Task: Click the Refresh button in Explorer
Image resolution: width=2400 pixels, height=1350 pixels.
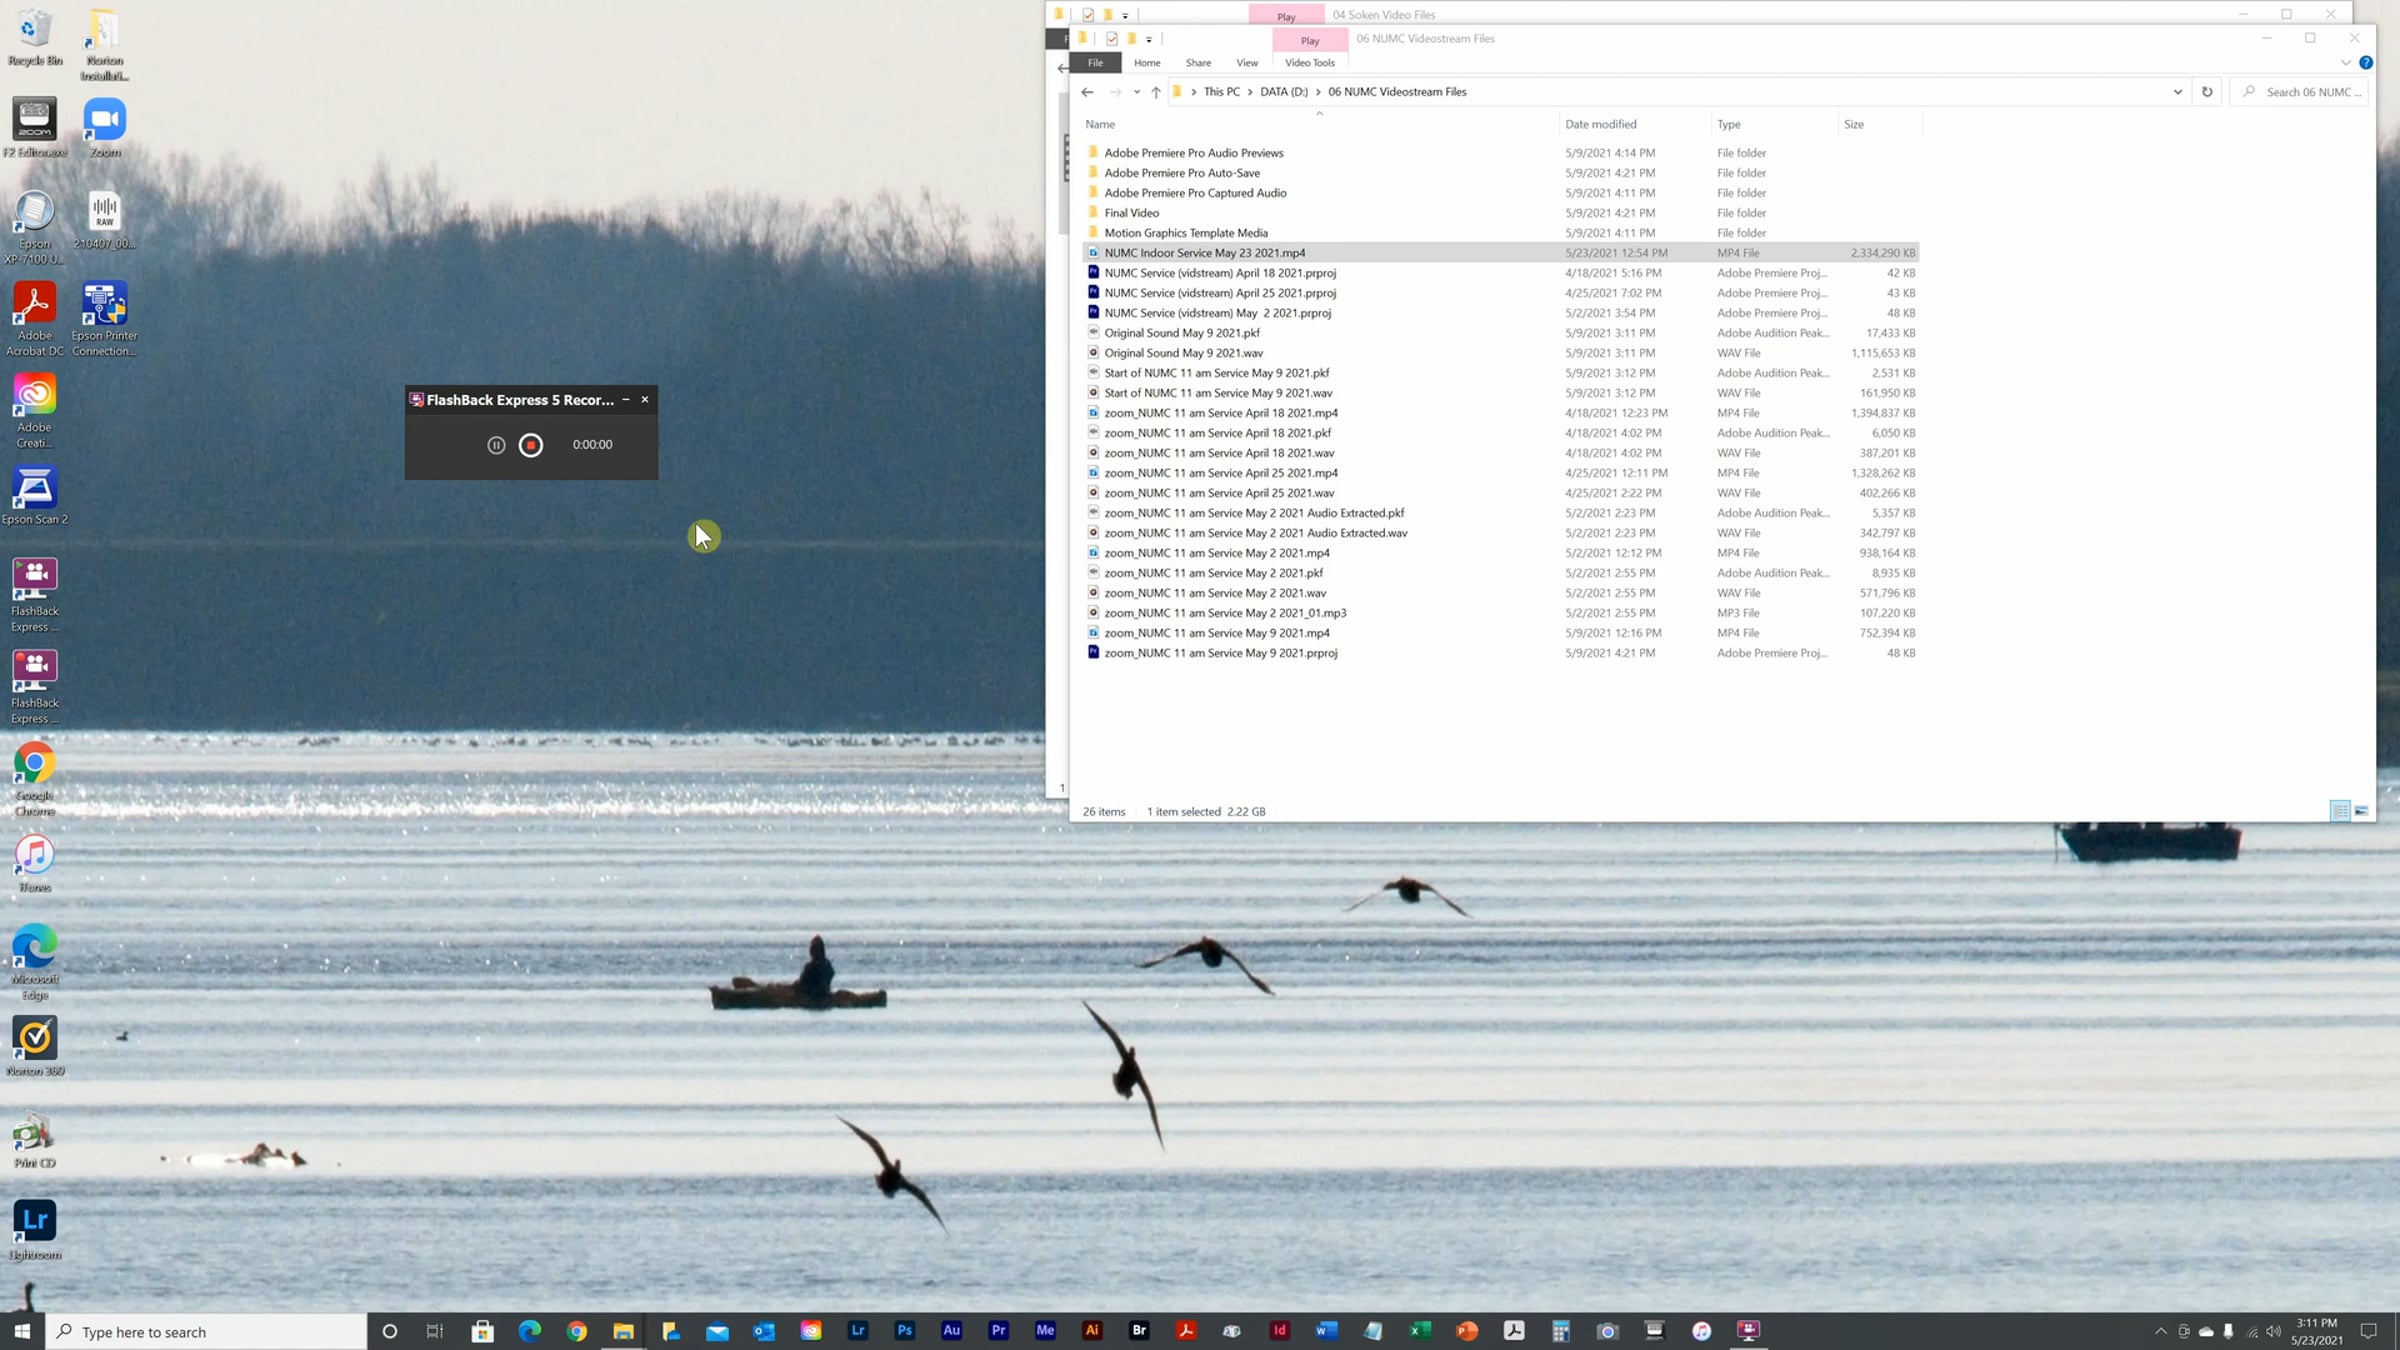Action: coord(2207,92)
